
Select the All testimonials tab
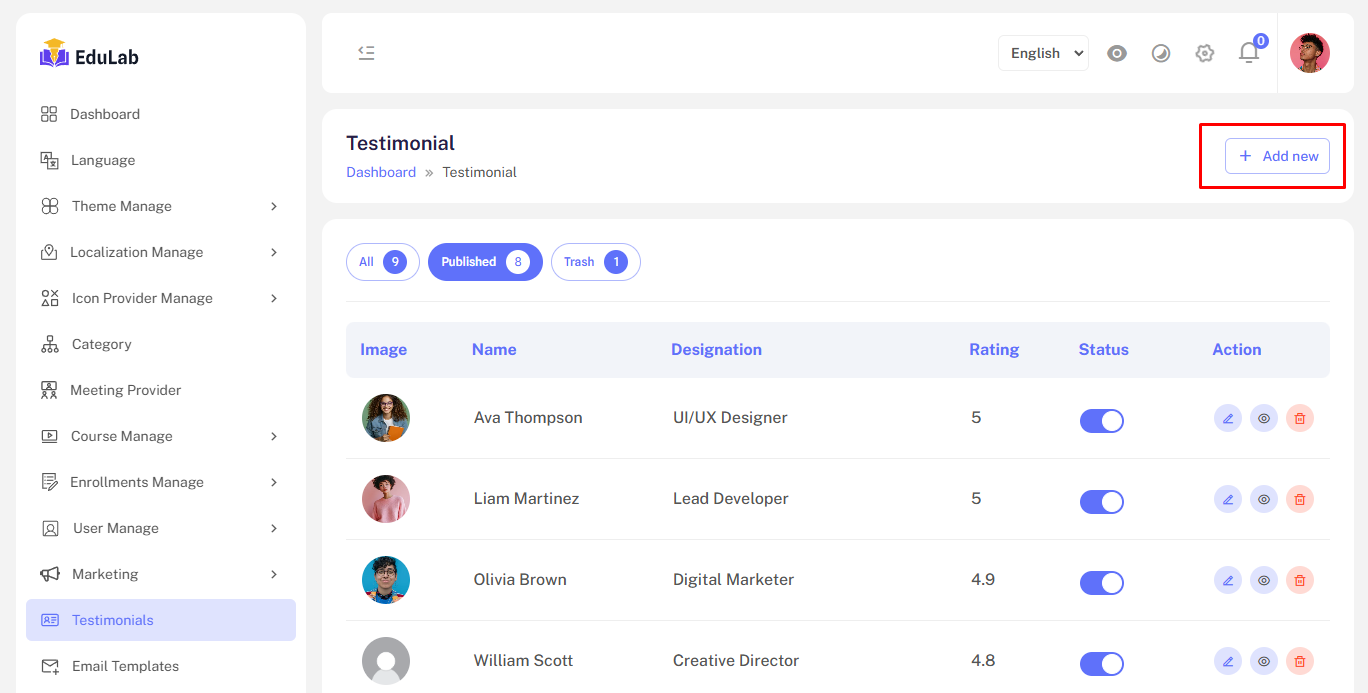coord(382,262)
